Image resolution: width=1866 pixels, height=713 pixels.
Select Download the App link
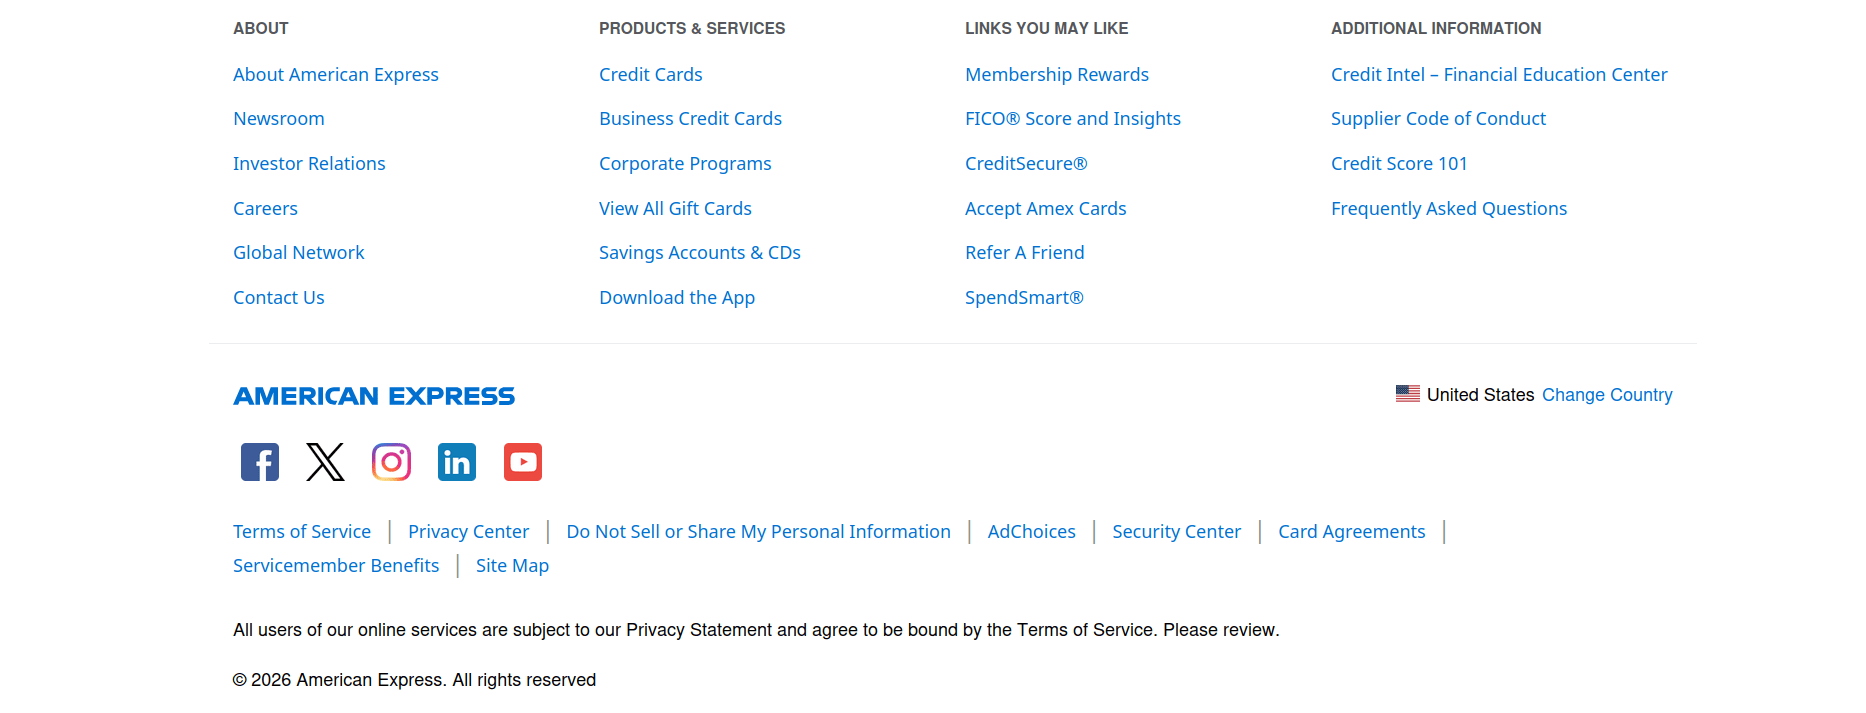point(677,298)
